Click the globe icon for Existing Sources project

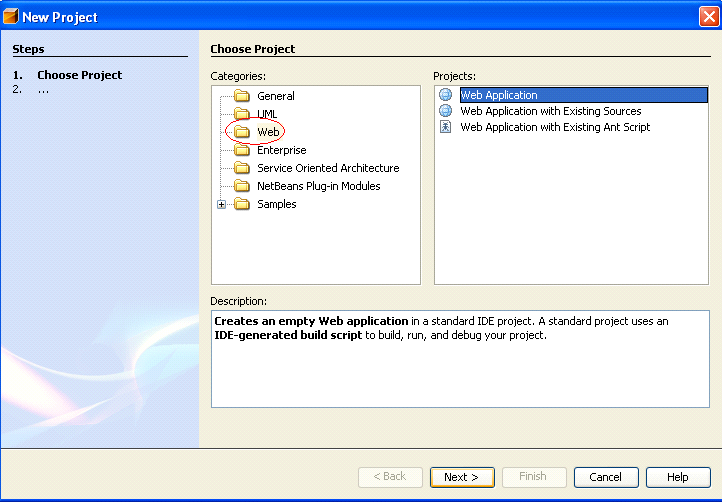pyautogui.click(x=445, y=111)
